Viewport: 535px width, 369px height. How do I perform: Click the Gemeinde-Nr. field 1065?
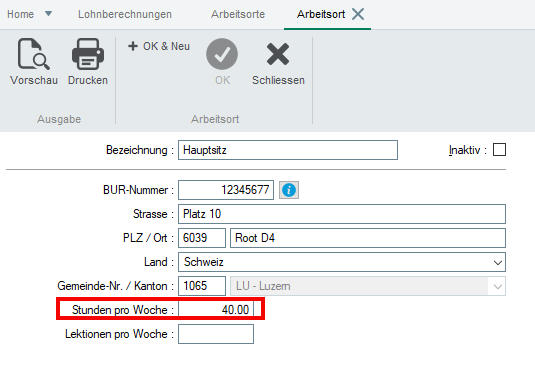pos(202,286)
